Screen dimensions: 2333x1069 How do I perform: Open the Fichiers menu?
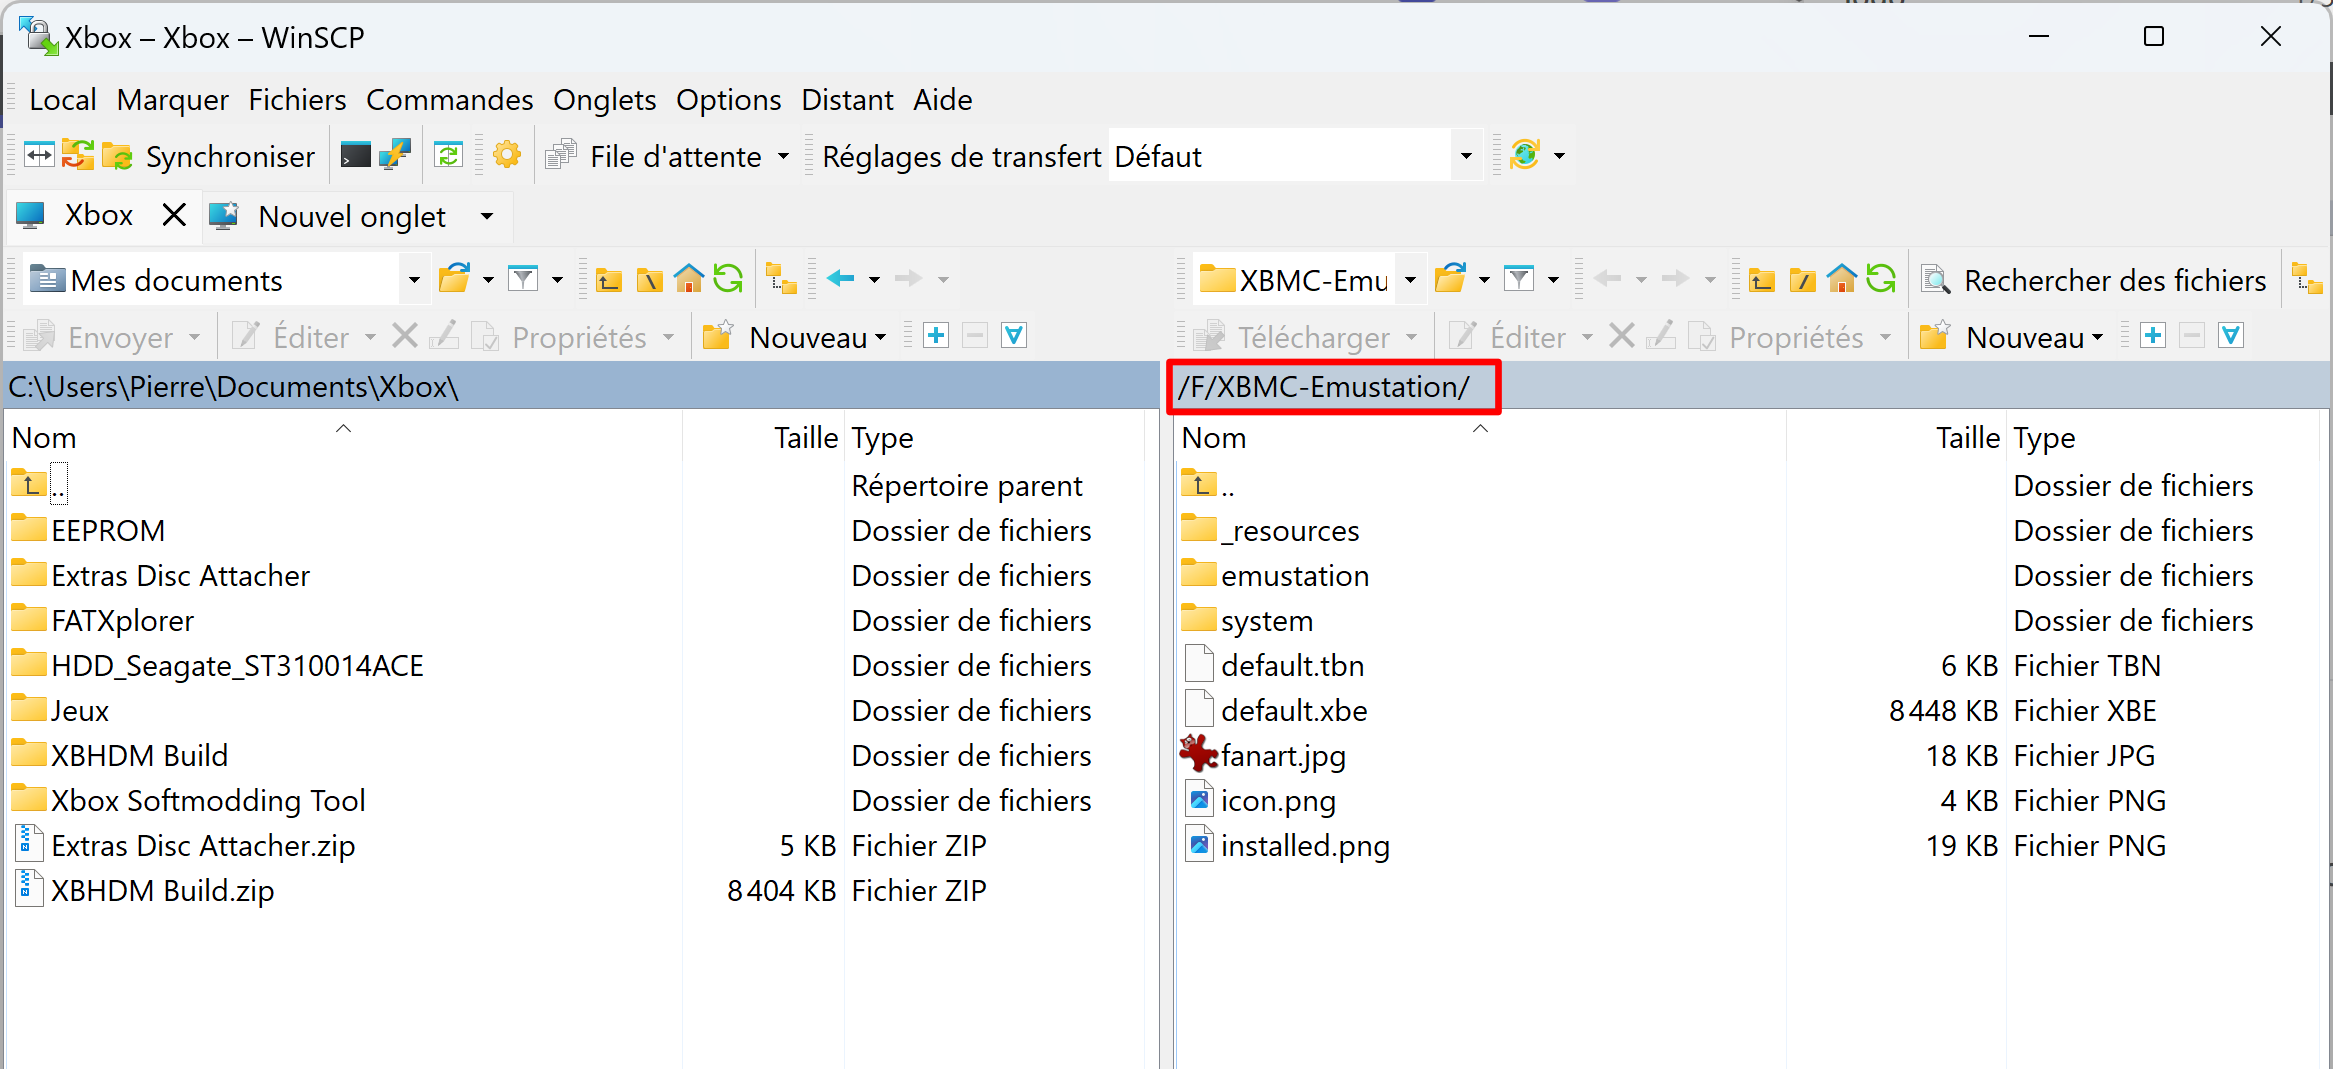[297, 100]
